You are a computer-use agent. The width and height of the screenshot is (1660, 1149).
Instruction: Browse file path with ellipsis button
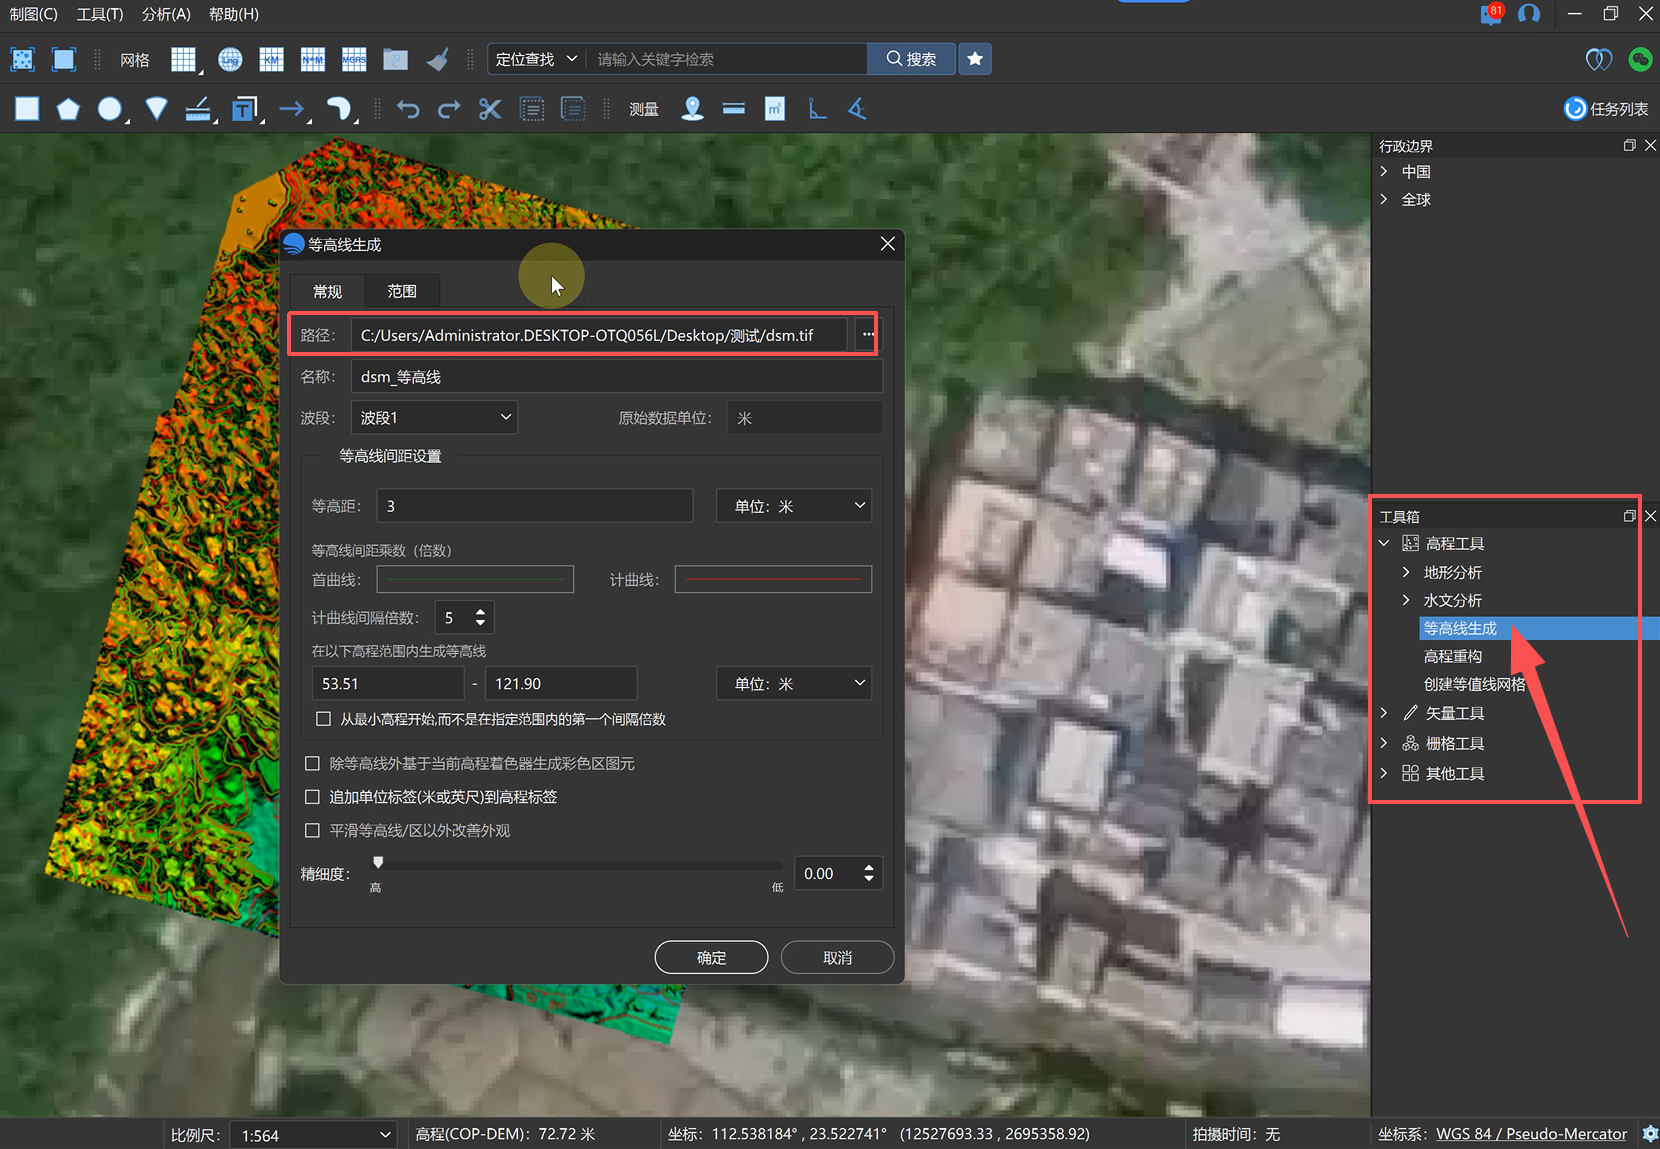click(x=867, y=334)
